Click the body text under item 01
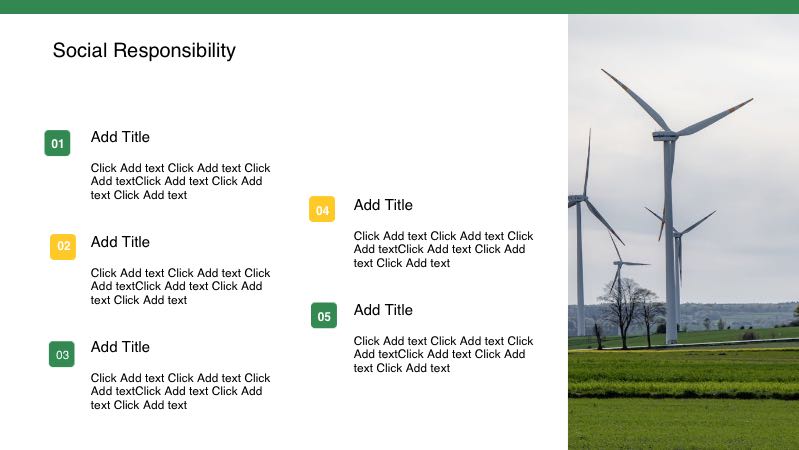 180,181
